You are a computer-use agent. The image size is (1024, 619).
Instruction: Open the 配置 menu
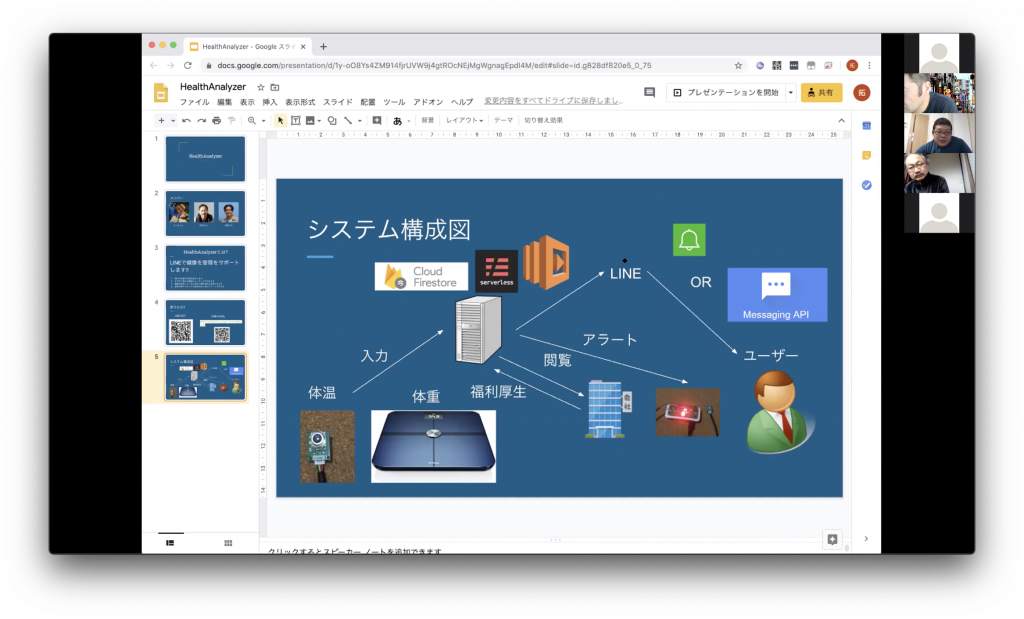[368, 103]
